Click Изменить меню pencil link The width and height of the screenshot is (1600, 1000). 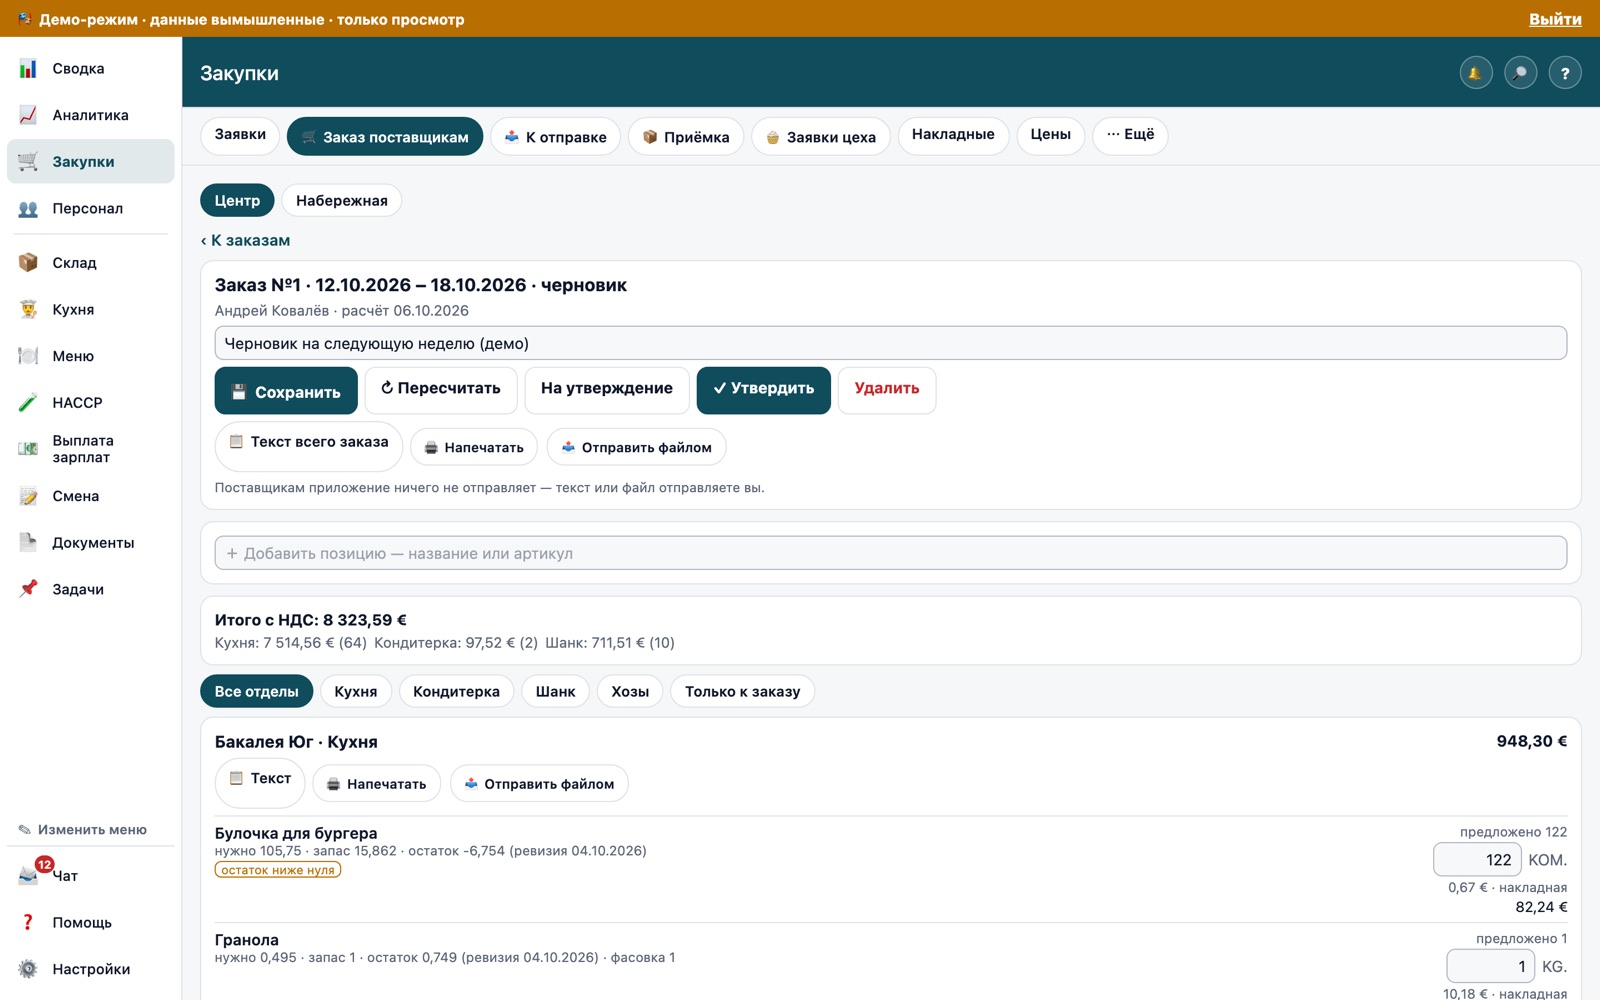pyautogui.click(x=82, y=830)
